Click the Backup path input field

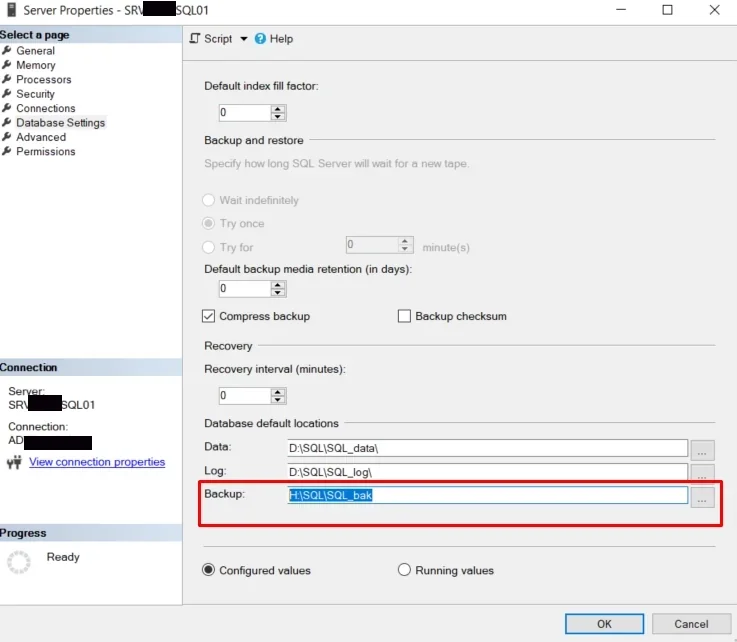pos(487,495)
